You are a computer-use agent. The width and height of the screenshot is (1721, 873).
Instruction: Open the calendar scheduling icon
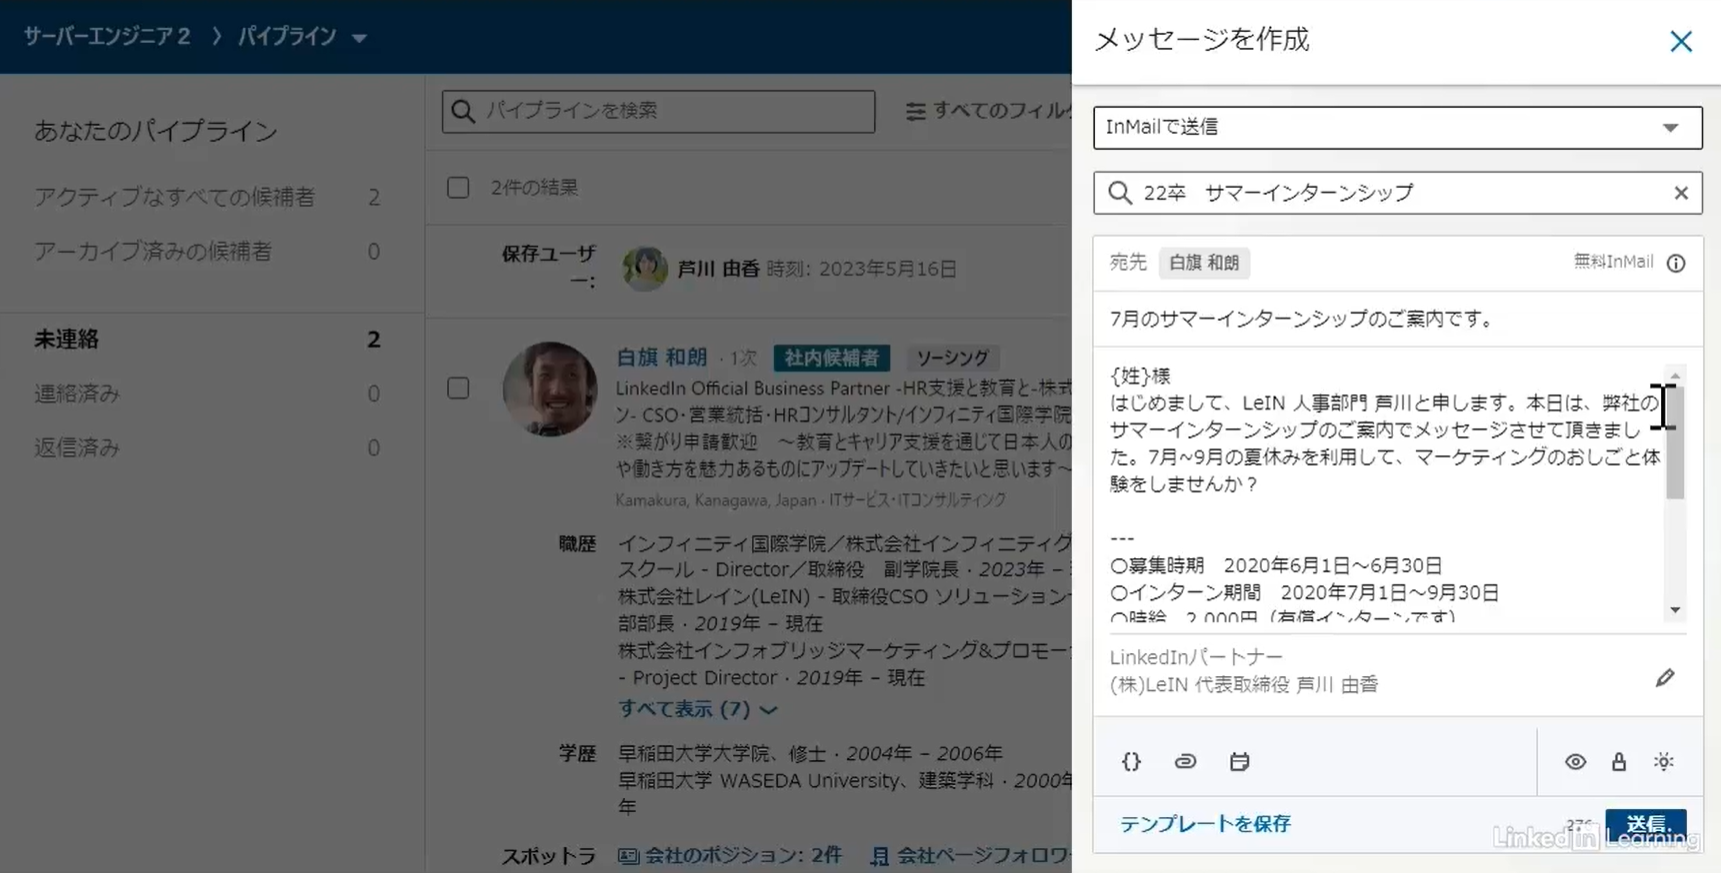click(1239, 761)
